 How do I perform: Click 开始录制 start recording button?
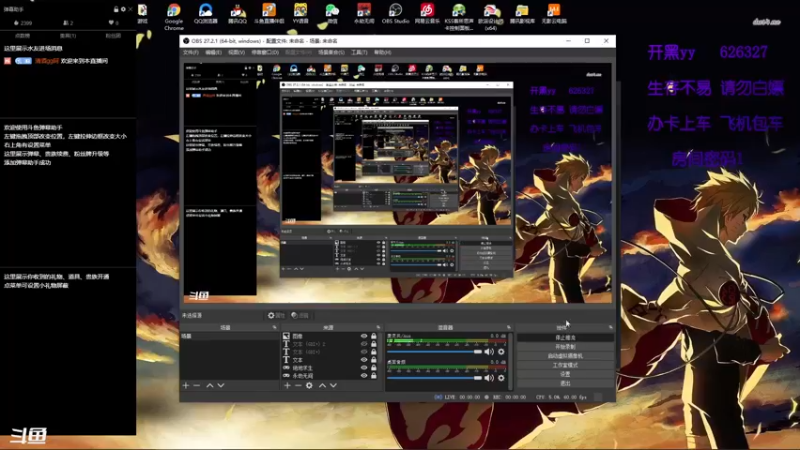(x=565, y=347)
